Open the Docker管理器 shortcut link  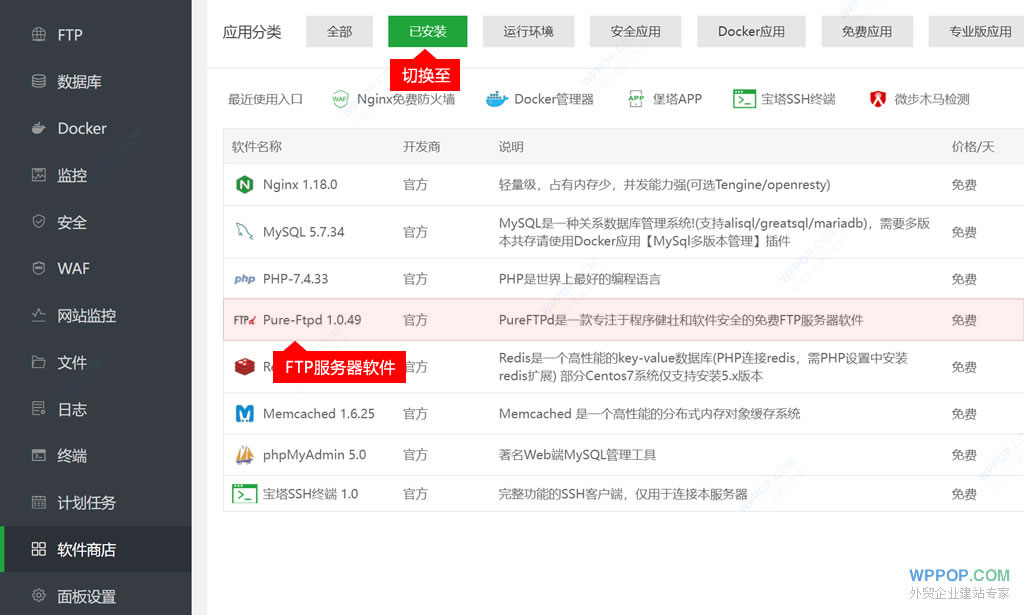click(x=540, y=99)
